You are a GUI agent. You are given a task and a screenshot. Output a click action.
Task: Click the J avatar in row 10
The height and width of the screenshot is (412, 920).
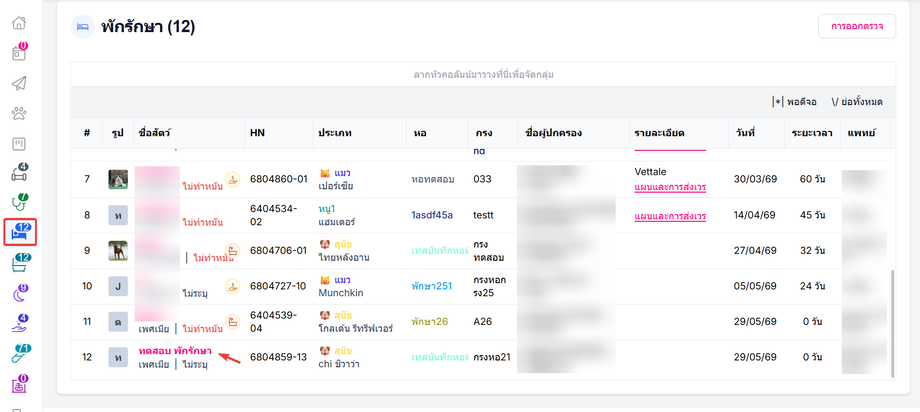pyautogui.click(x=118, y=286)
